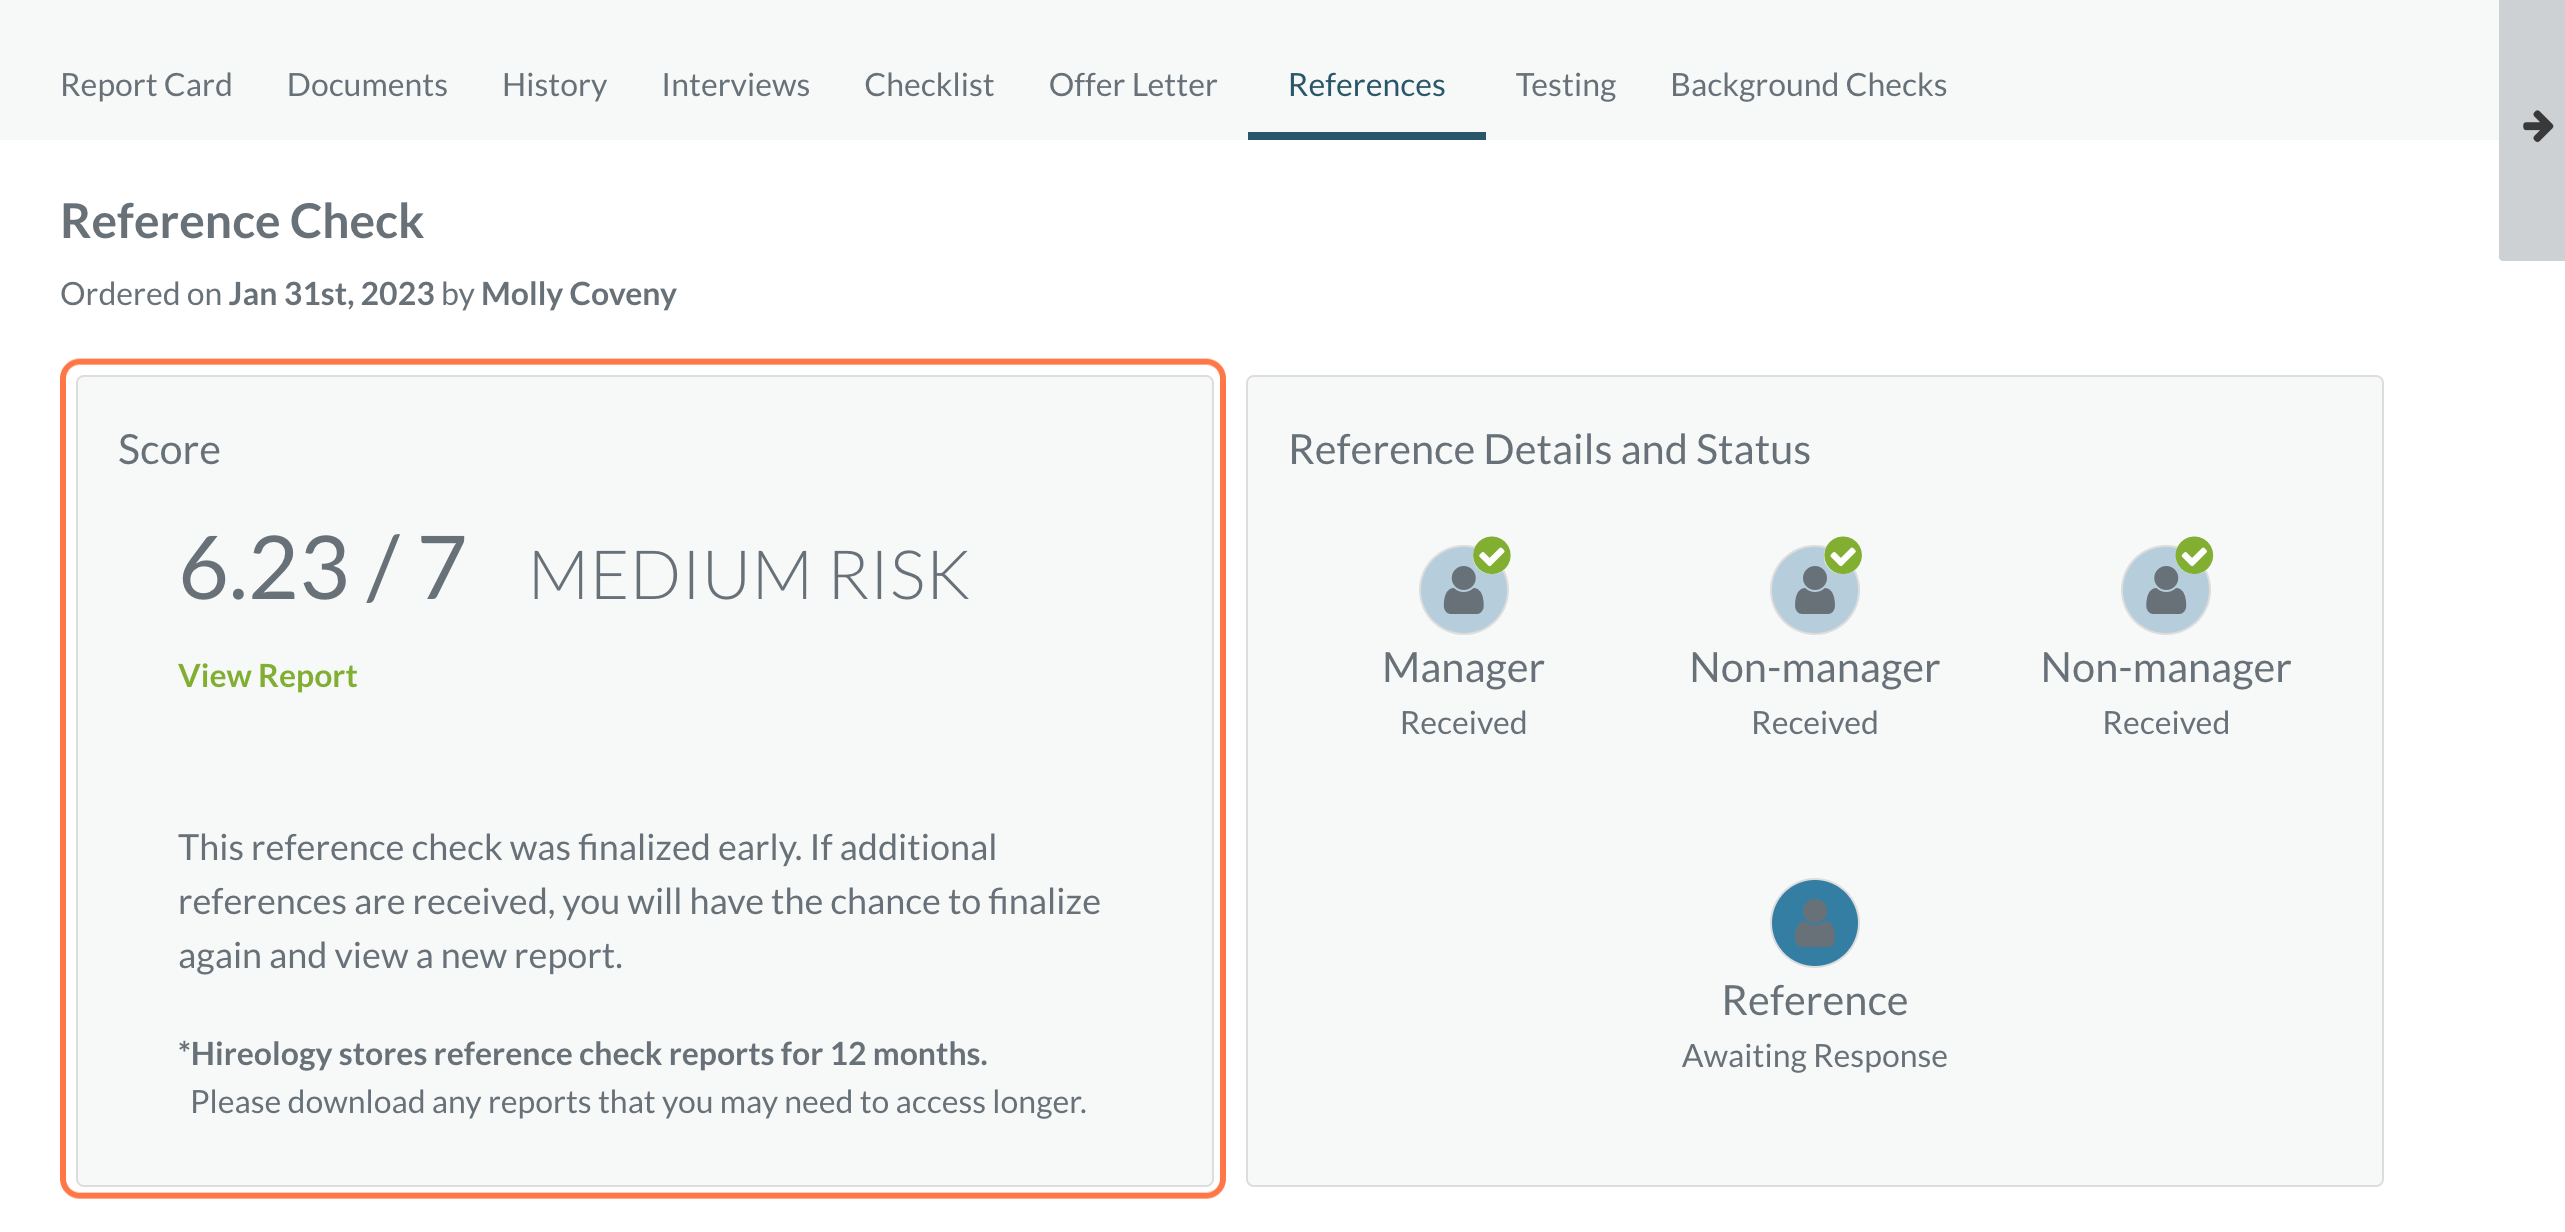Open the Report Card tab
The width and height of the screenshot is (2565, 1232).
(146, 85)
